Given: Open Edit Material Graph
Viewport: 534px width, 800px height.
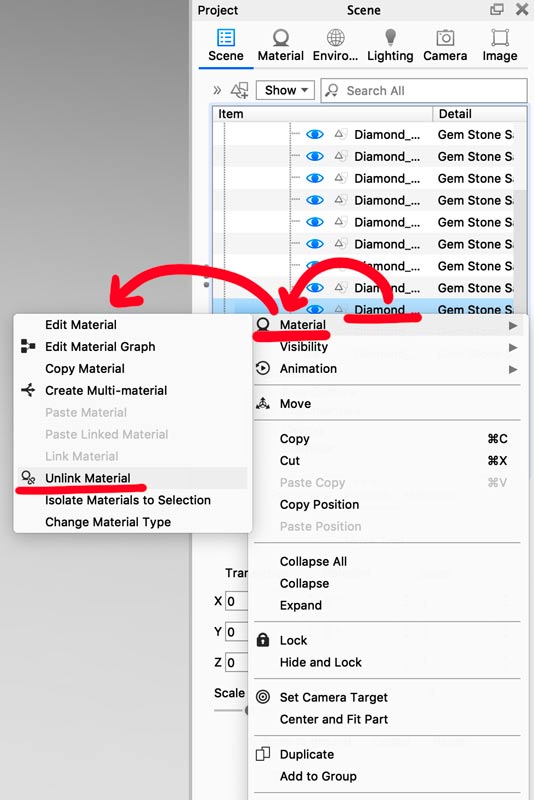Looking at the screenshot, I should [133, 347].
